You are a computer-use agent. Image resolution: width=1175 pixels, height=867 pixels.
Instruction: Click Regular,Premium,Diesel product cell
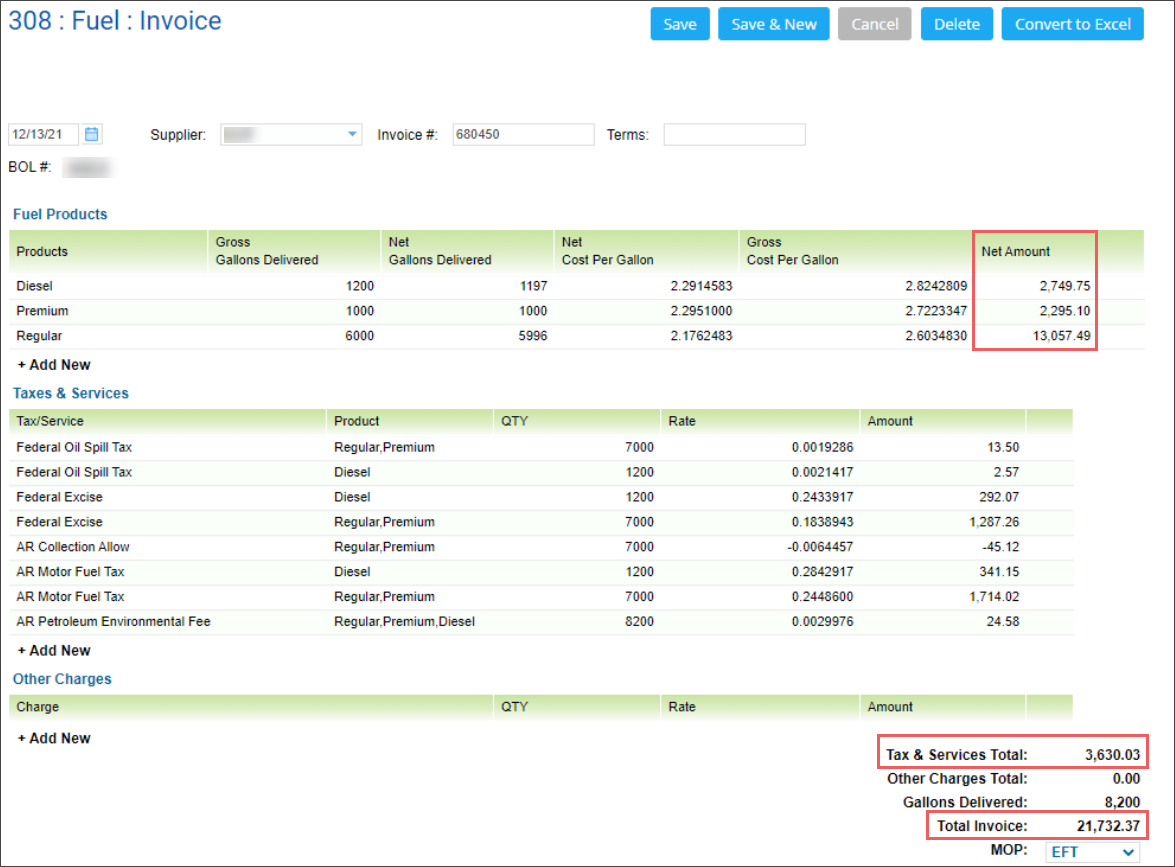404,621
